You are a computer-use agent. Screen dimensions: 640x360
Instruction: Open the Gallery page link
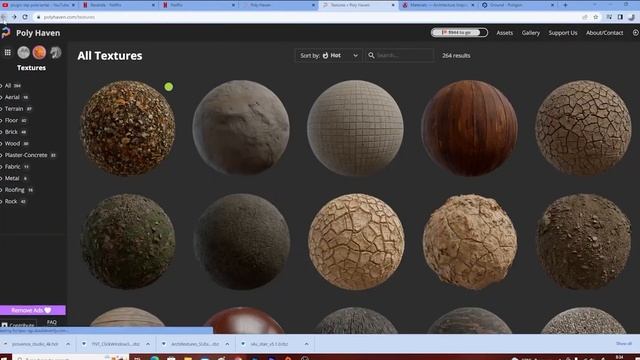click(x=531, y=33)
